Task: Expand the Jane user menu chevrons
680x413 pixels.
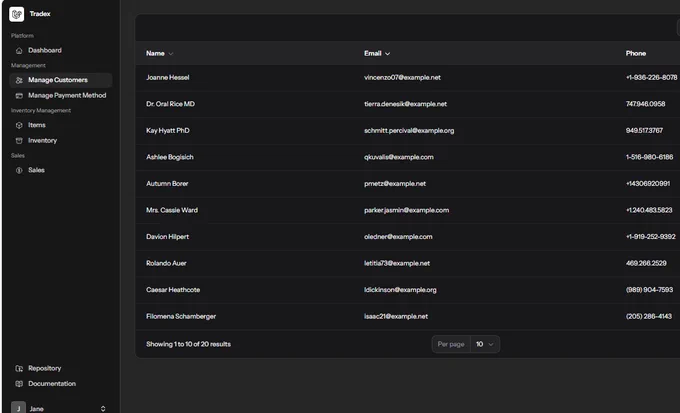Action: pos(103,409)
